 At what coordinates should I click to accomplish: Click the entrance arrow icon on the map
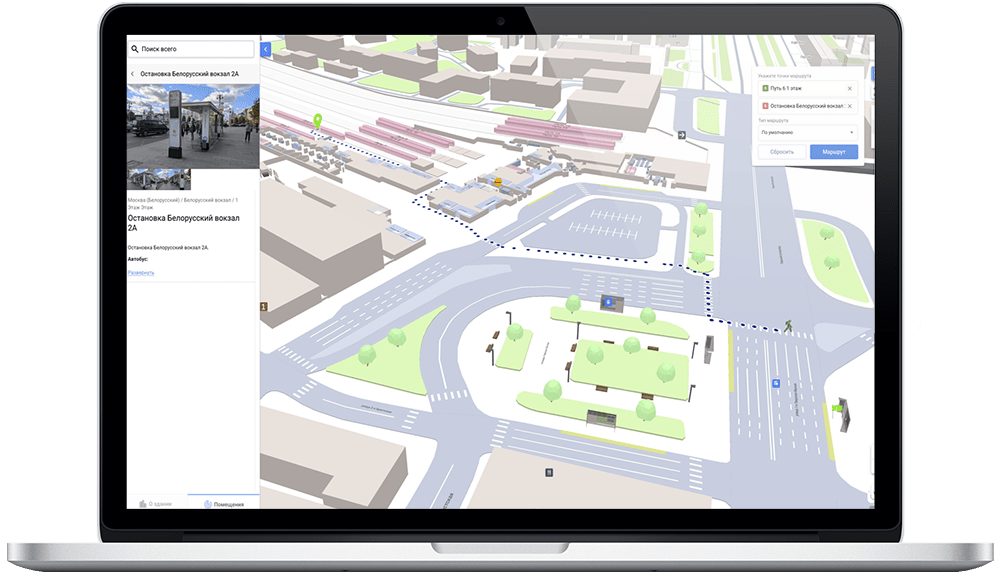point(681,135)
